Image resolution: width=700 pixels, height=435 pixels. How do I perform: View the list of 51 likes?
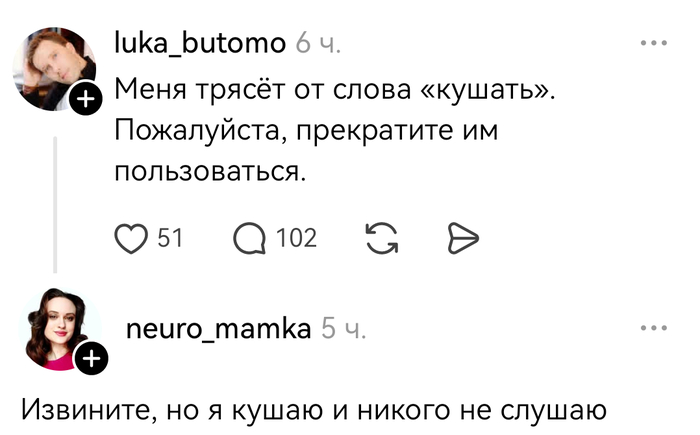click(170, 237)
